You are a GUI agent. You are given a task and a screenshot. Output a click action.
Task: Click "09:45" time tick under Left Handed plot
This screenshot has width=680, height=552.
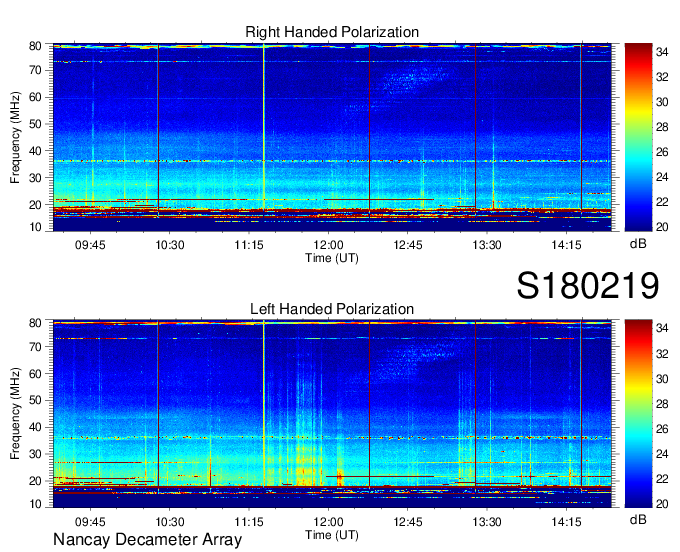(90, 522)
